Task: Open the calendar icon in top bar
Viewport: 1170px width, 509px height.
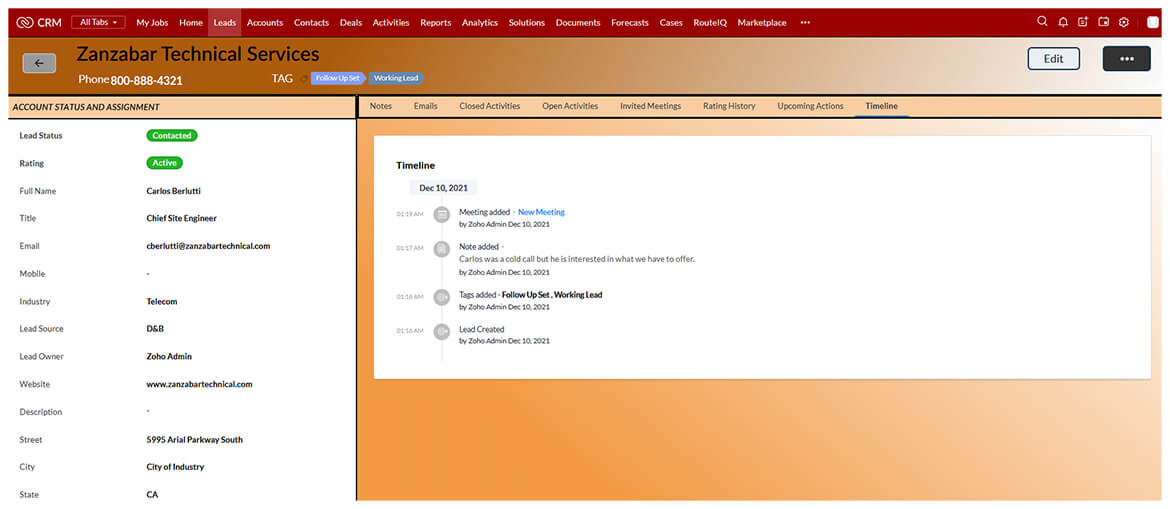Action: pos(1104,22)
